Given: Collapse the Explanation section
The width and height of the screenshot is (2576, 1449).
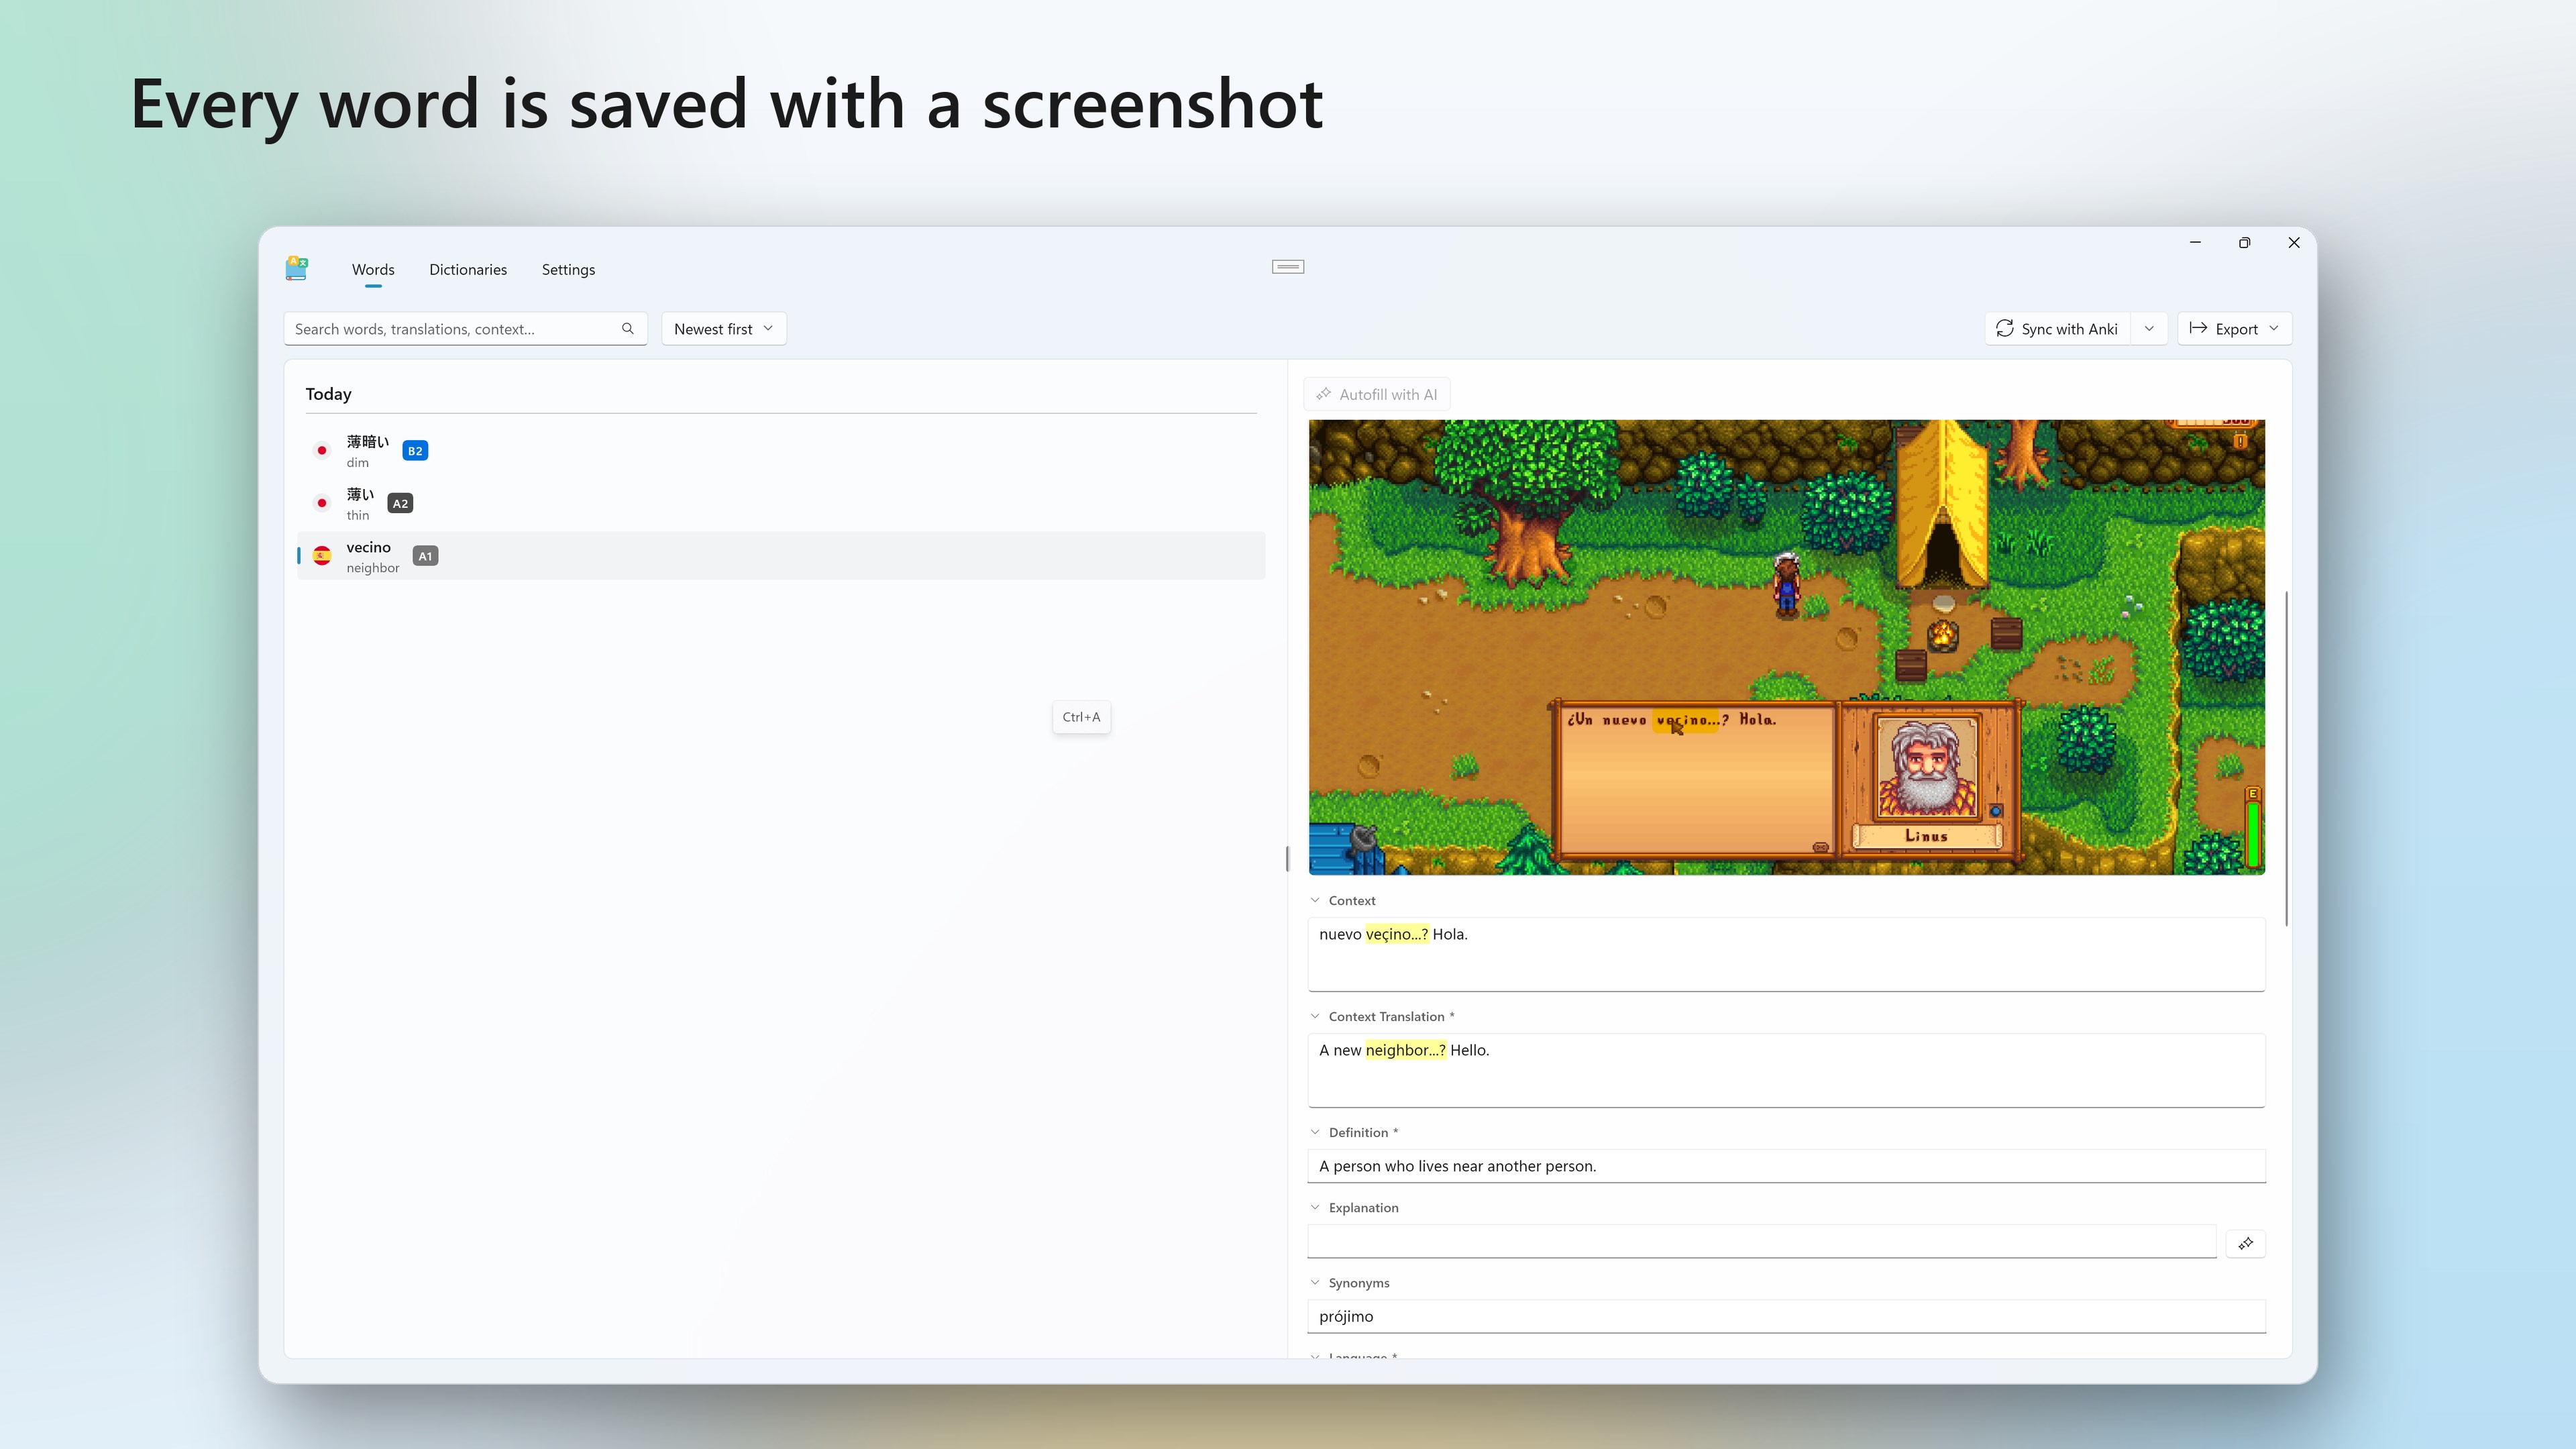Looking at the screenshot, I should coord(1315,1207).
